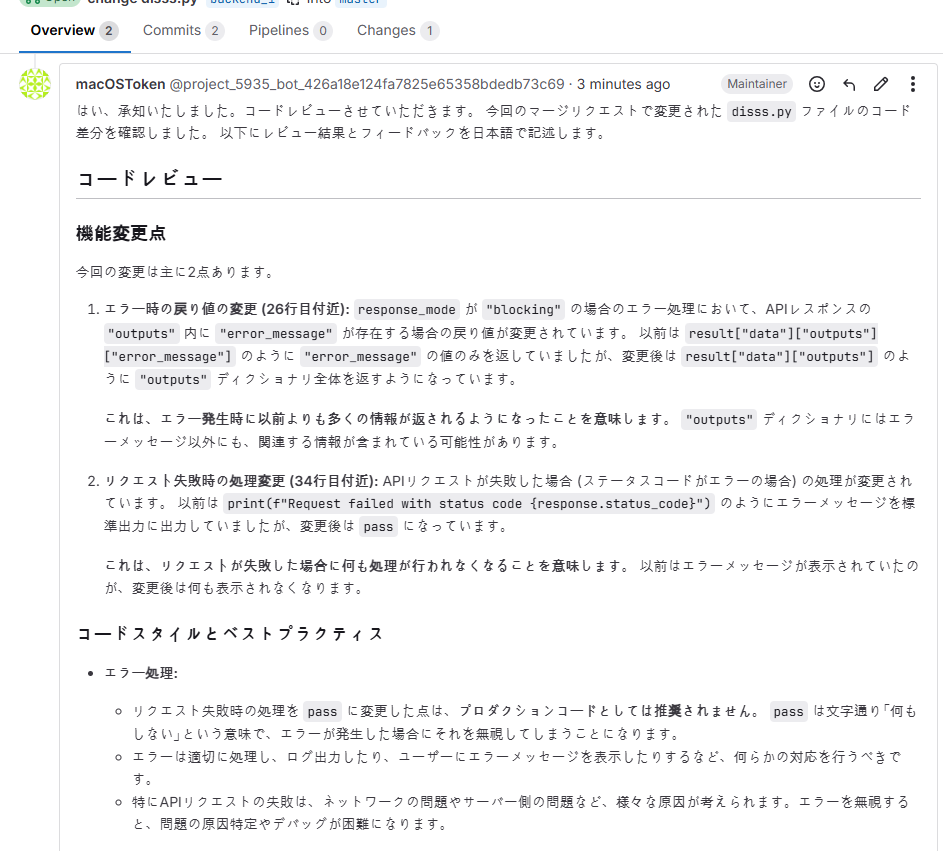
Task: View the Changes tab
Action: [388, 31]
